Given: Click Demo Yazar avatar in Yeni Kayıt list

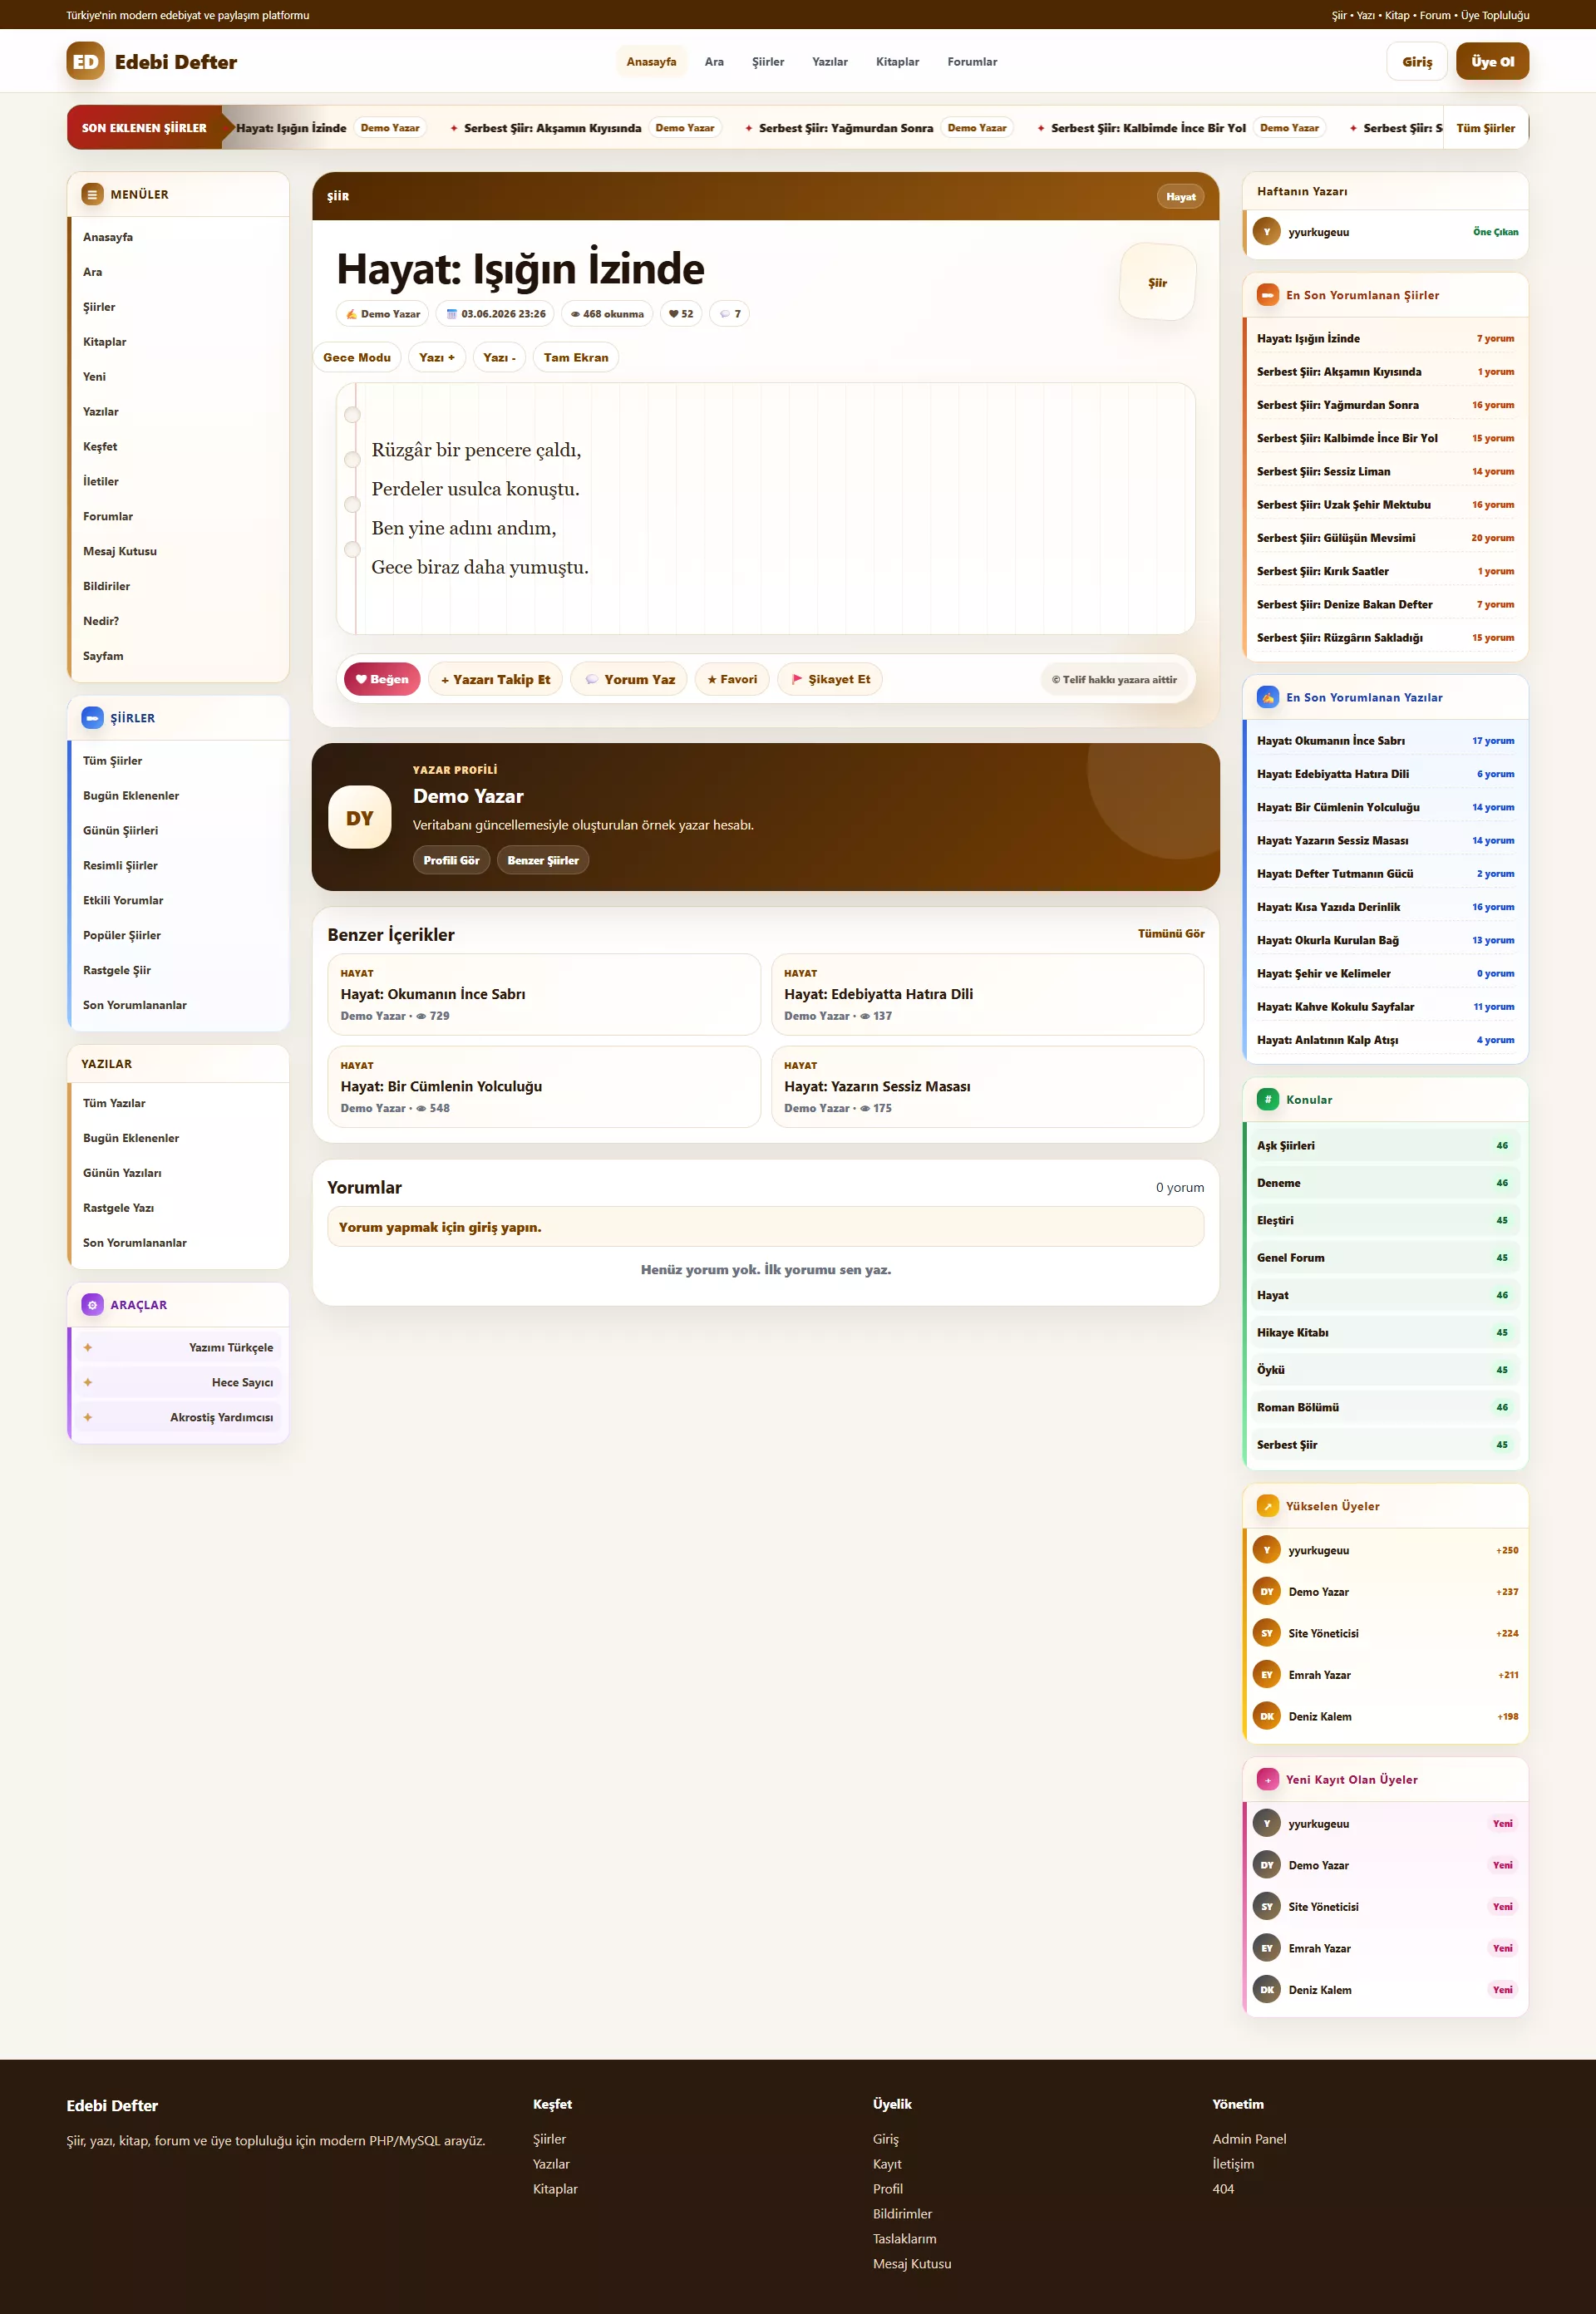Looking at the screenshot, I should 1267,1865.
